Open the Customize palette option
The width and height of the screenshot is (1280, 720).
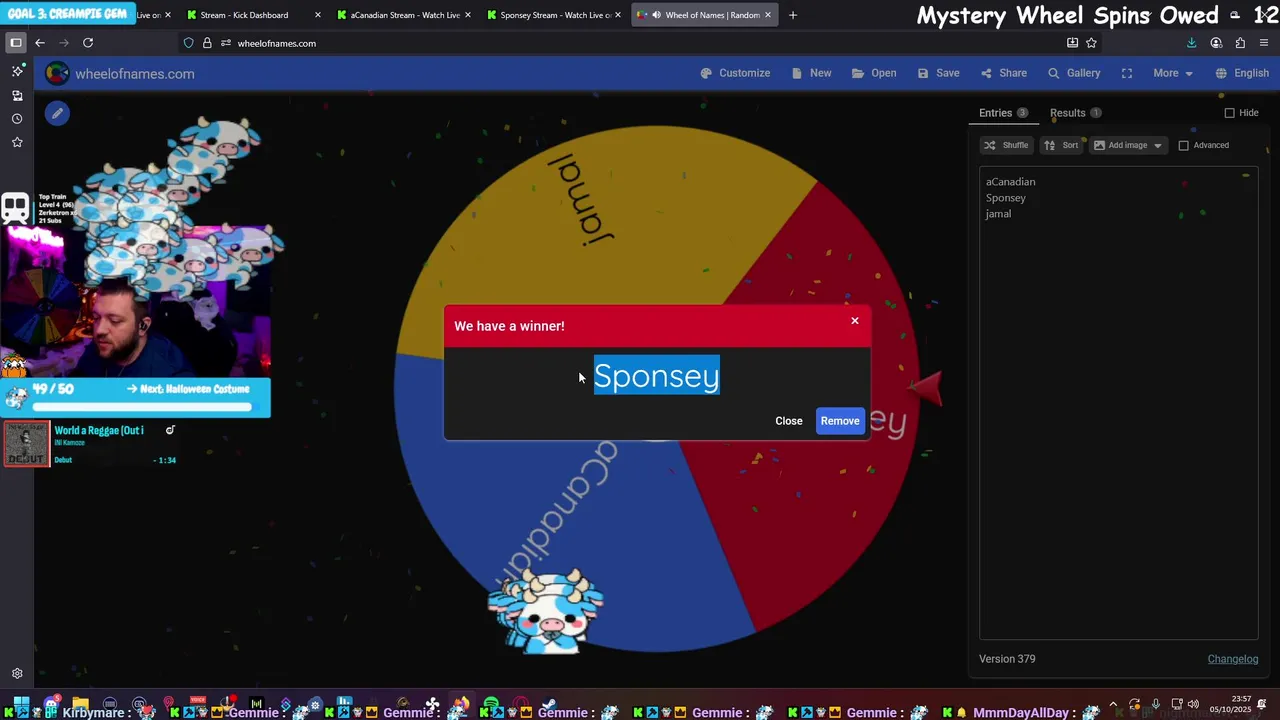point(735,73)
